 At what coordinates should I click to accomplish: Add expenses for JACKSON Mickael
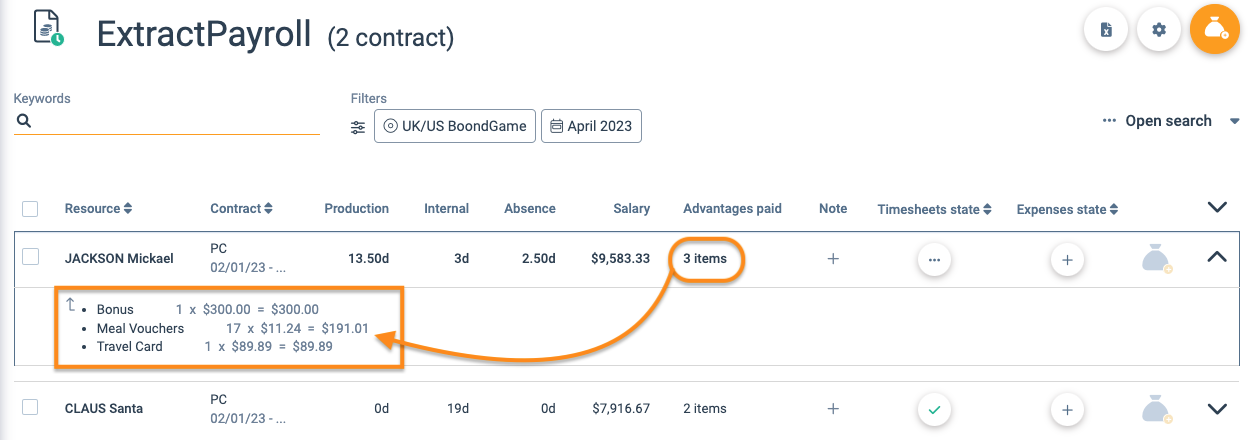point(1067,259)
